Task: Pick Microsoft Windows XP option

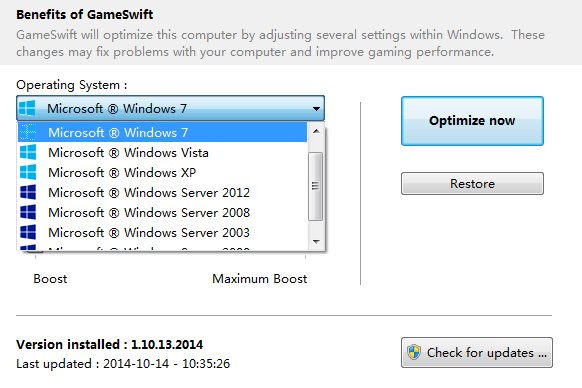Action: (x=163, y=173)
